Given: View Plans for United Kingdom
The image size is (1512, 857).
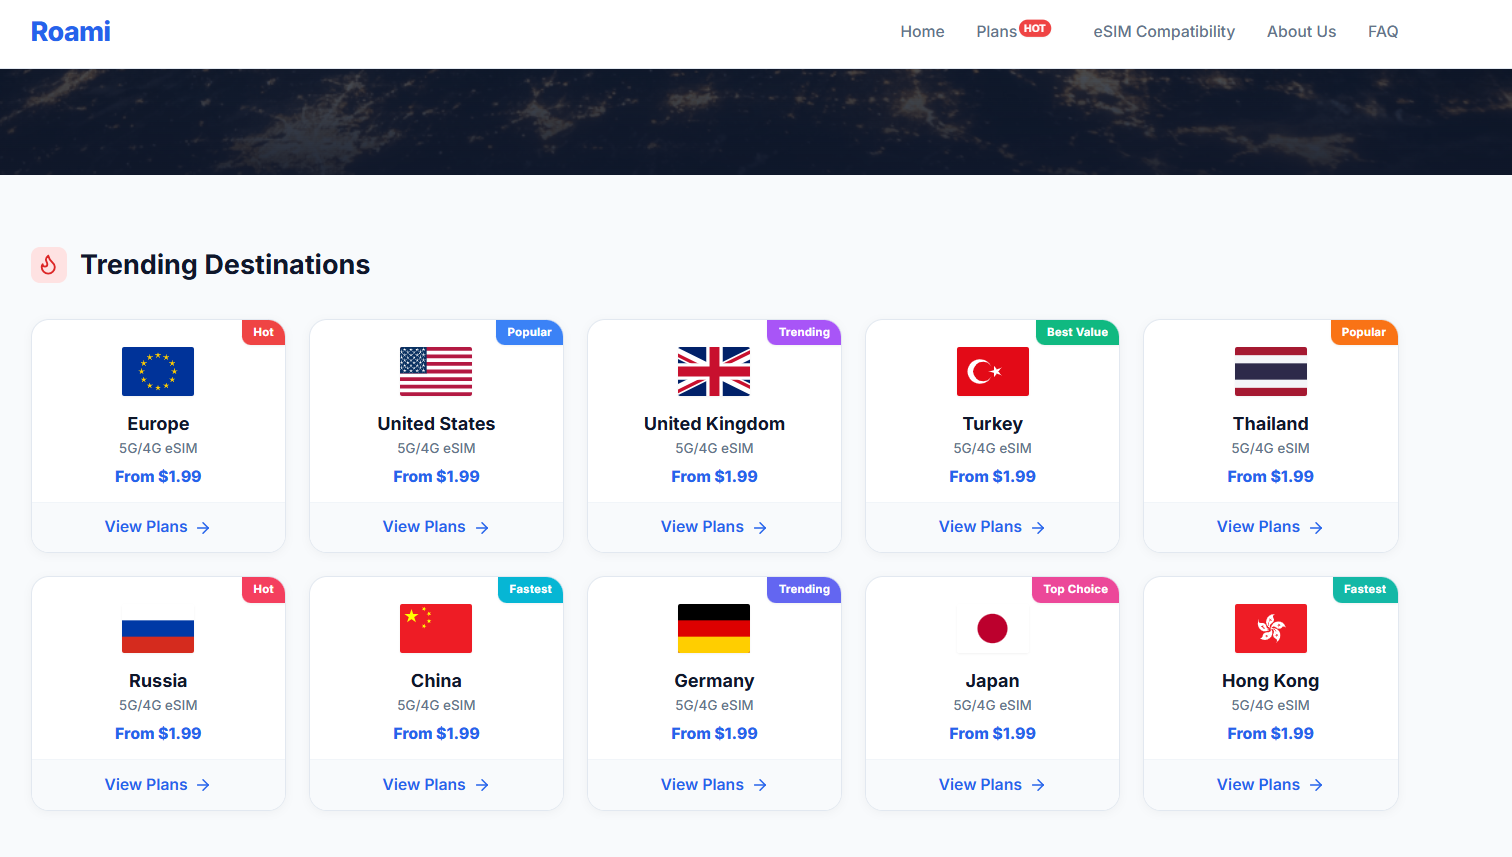Looking at the screenshot, I should pos(714,527).
